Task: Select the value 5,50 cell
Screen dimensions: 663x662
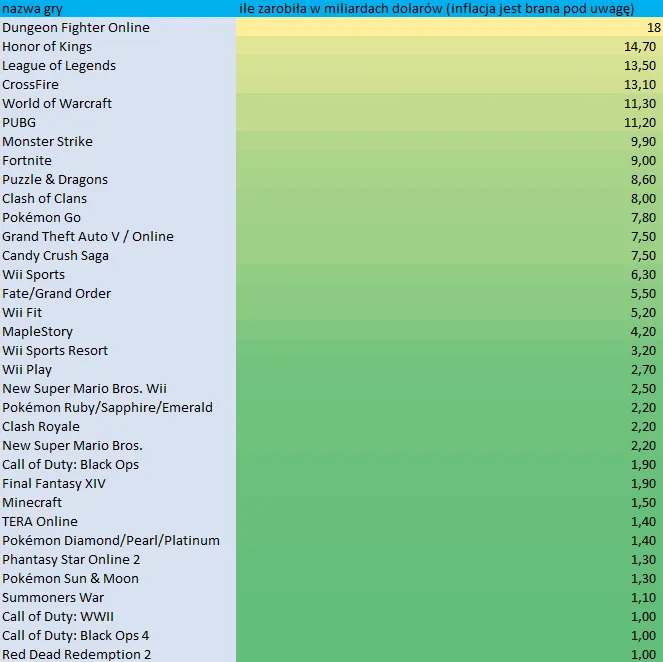Action: [x=449, y=293]
